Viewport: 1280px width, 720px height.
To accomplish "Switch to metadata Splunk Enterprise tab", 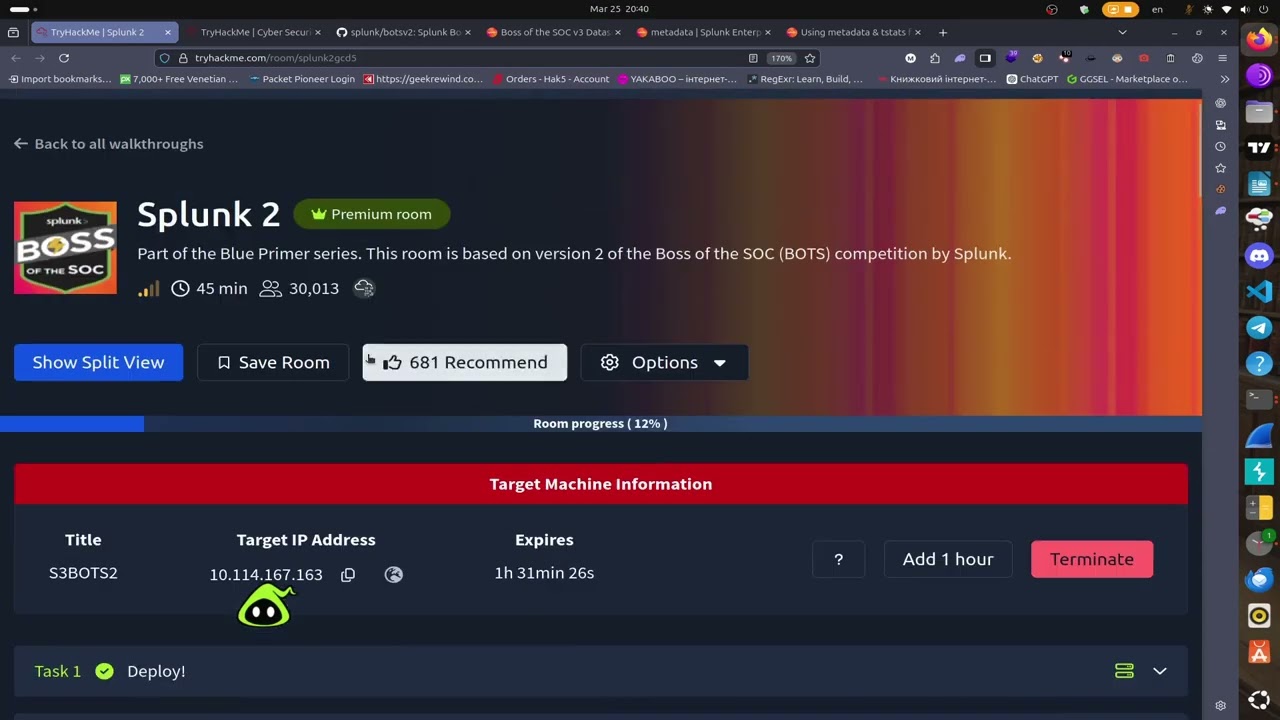I will coord(705,32).
